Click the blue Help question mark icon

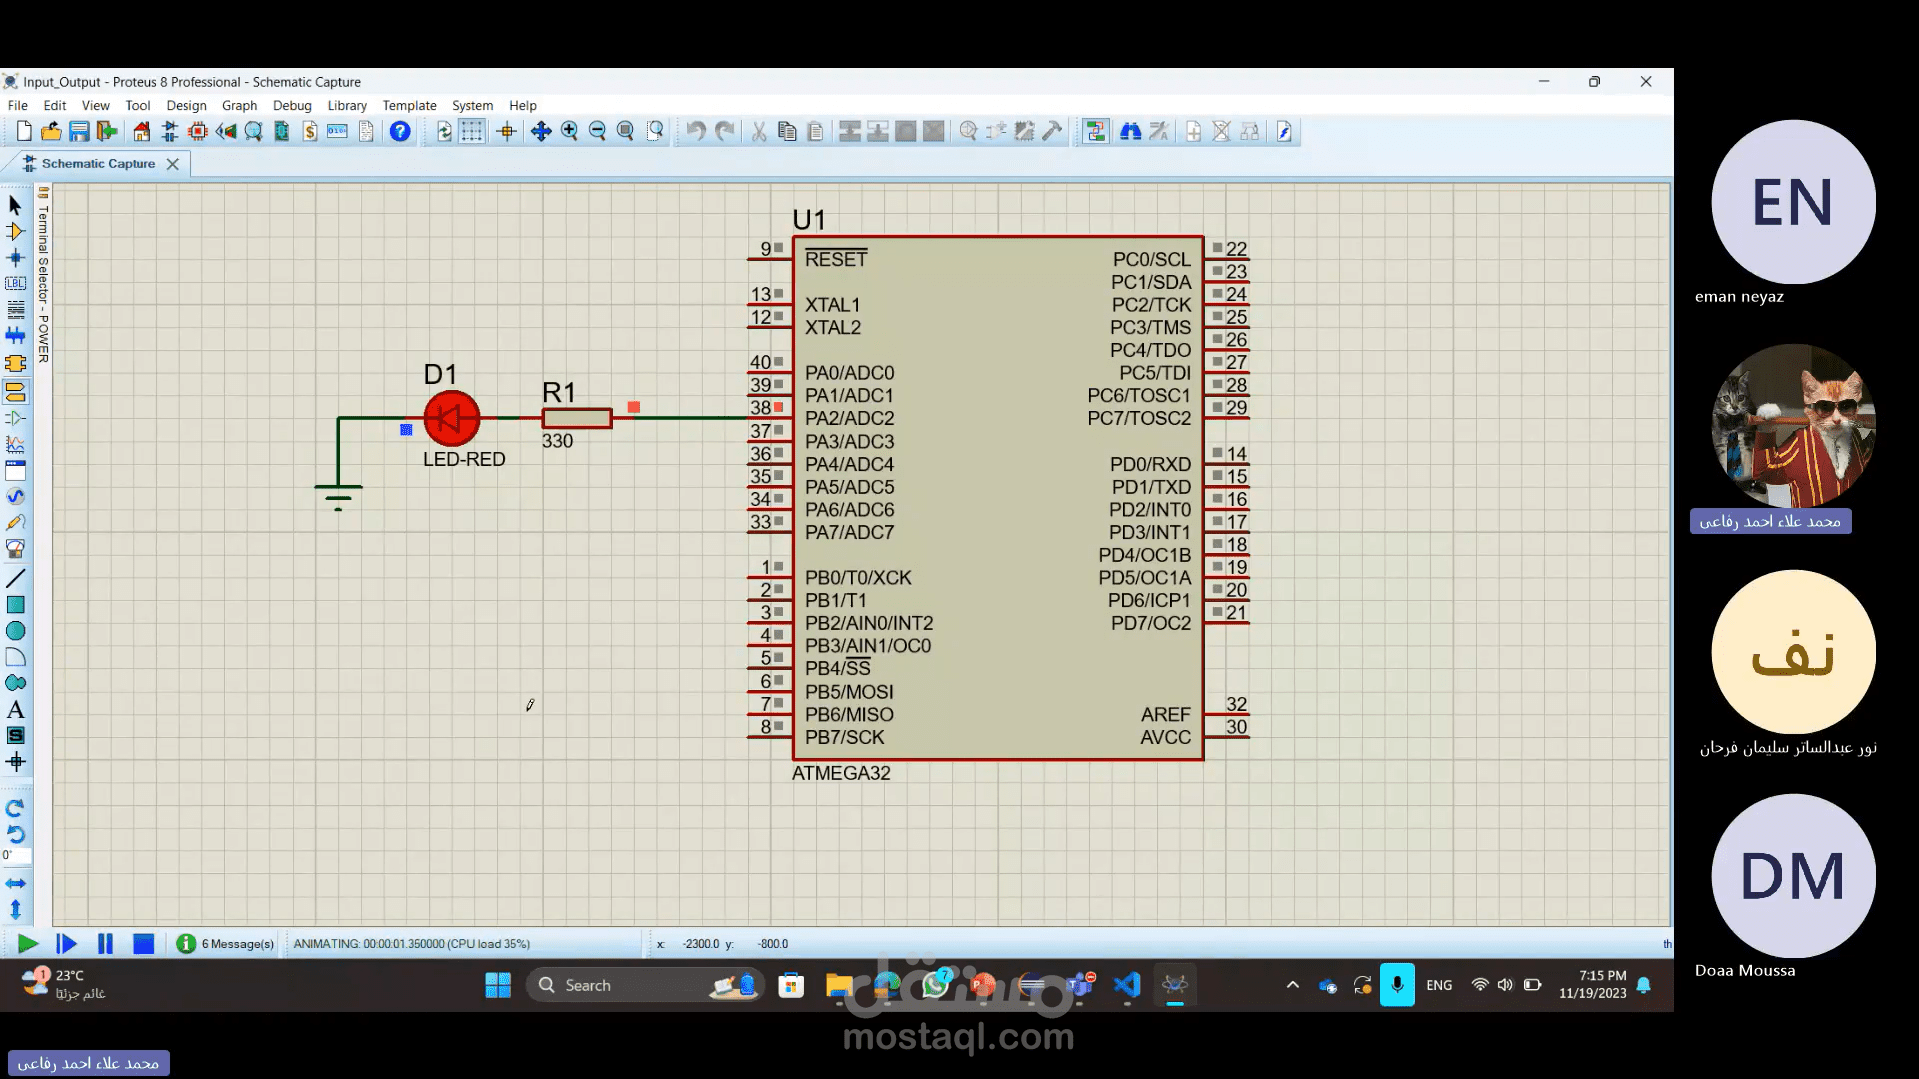(400, 131)
